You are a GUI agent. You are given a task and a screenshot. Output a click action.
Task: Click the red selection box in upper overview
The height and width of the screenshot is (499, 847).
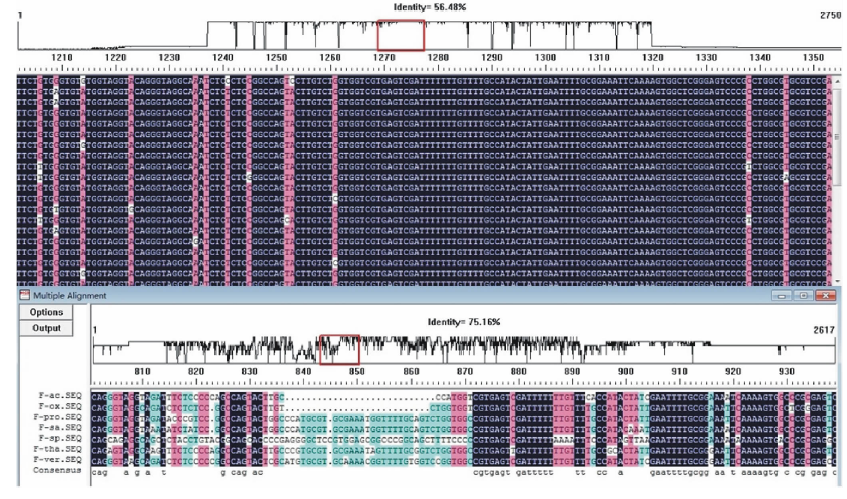(x=401, y=35)
